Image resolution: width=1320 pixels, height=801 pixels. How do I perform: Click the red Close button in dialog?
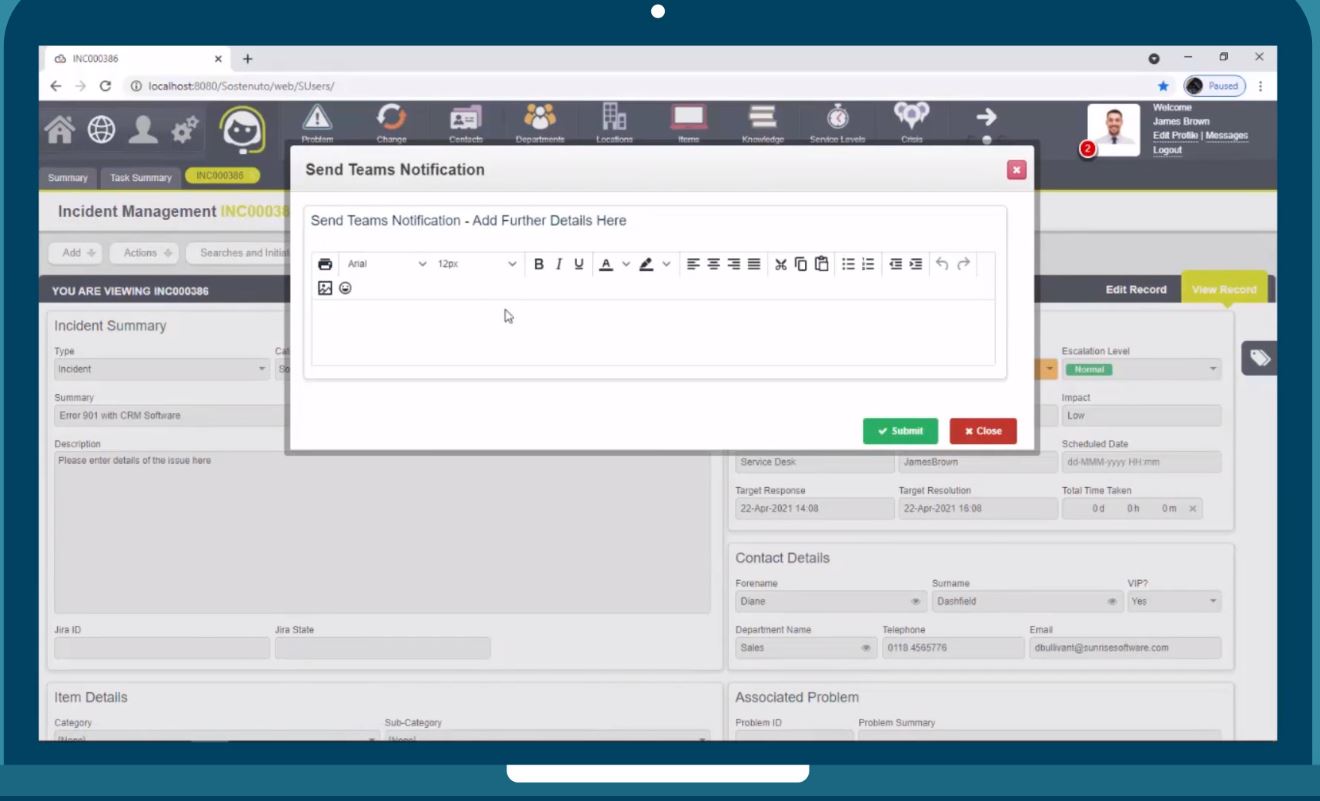[983, 431]
